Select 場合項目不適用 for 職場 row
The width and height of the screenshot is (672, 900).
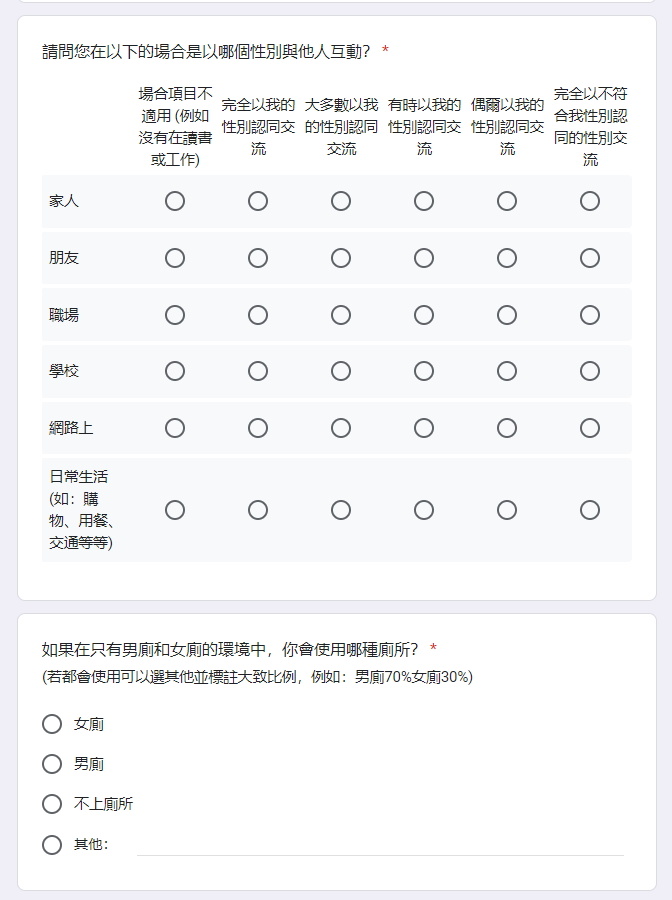click(175, 315)
